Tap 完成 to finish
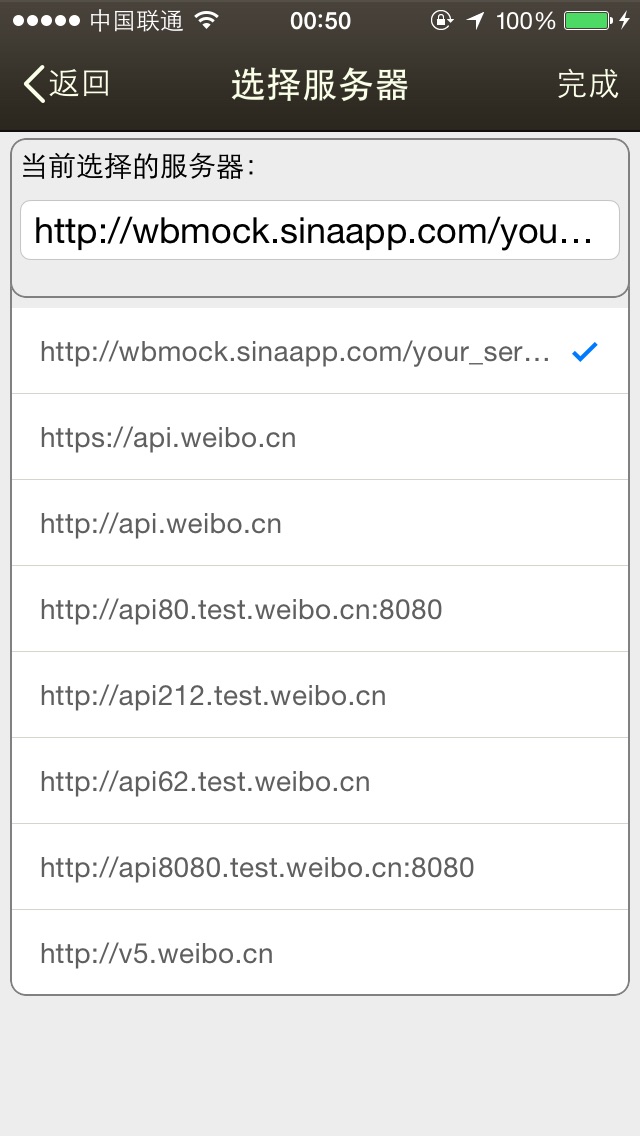Viewport: 640px width, 1136px height. [x=588, y=84]
